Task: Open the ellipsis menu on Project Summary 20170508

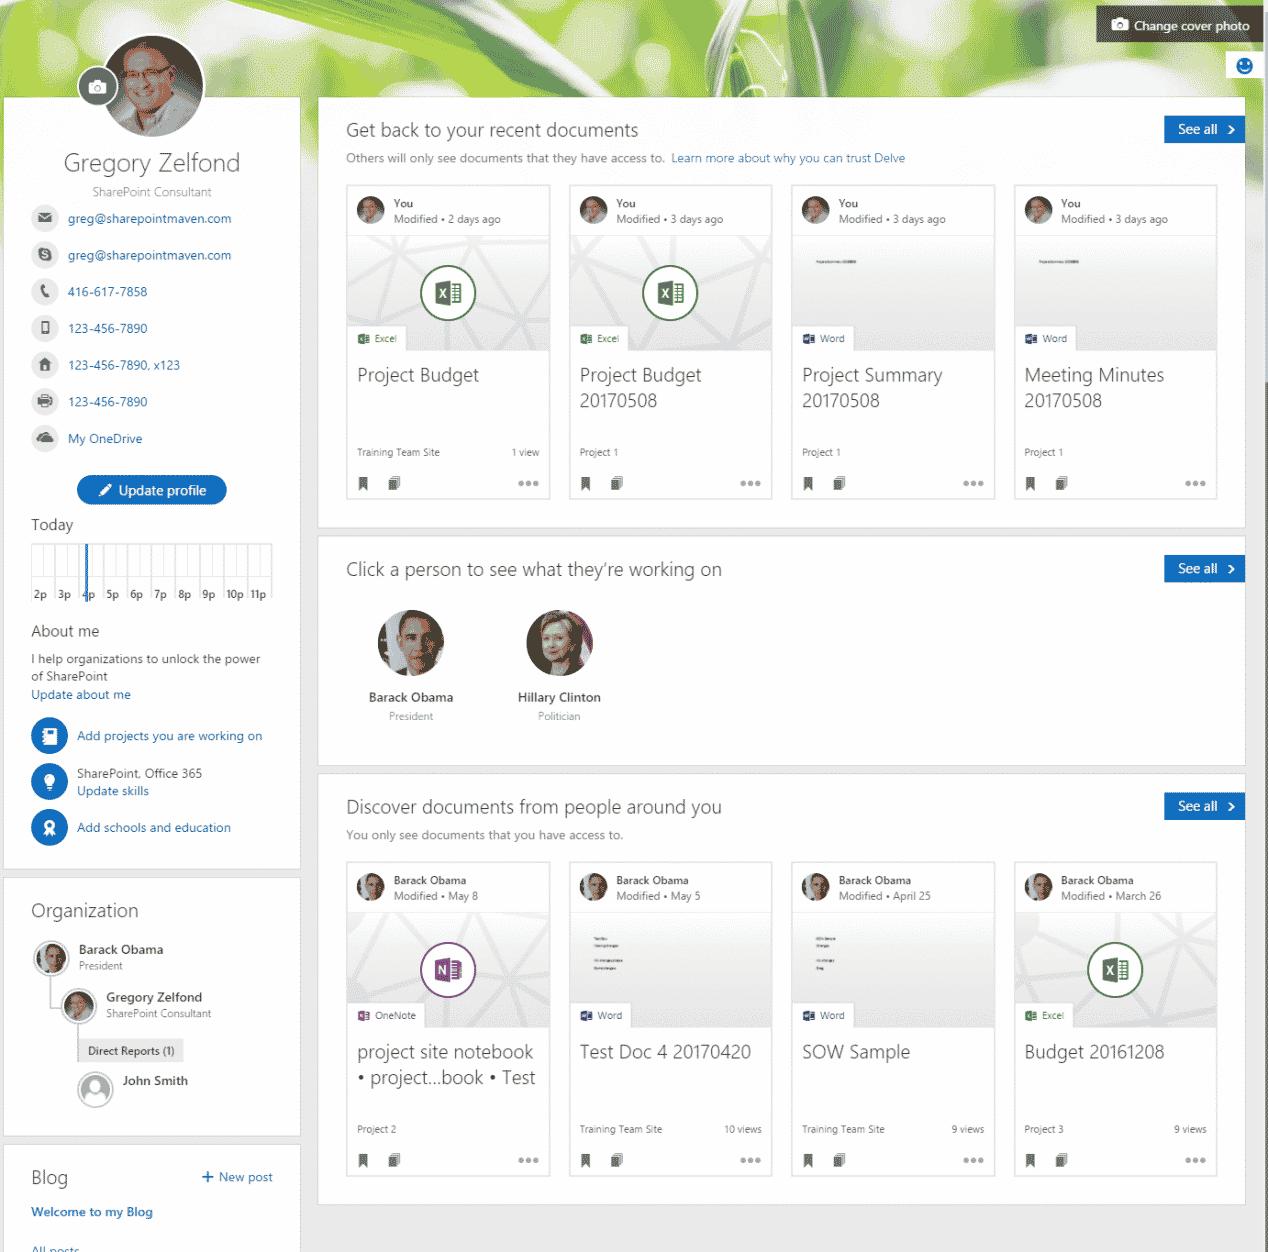Action: (x=972, y=483)
